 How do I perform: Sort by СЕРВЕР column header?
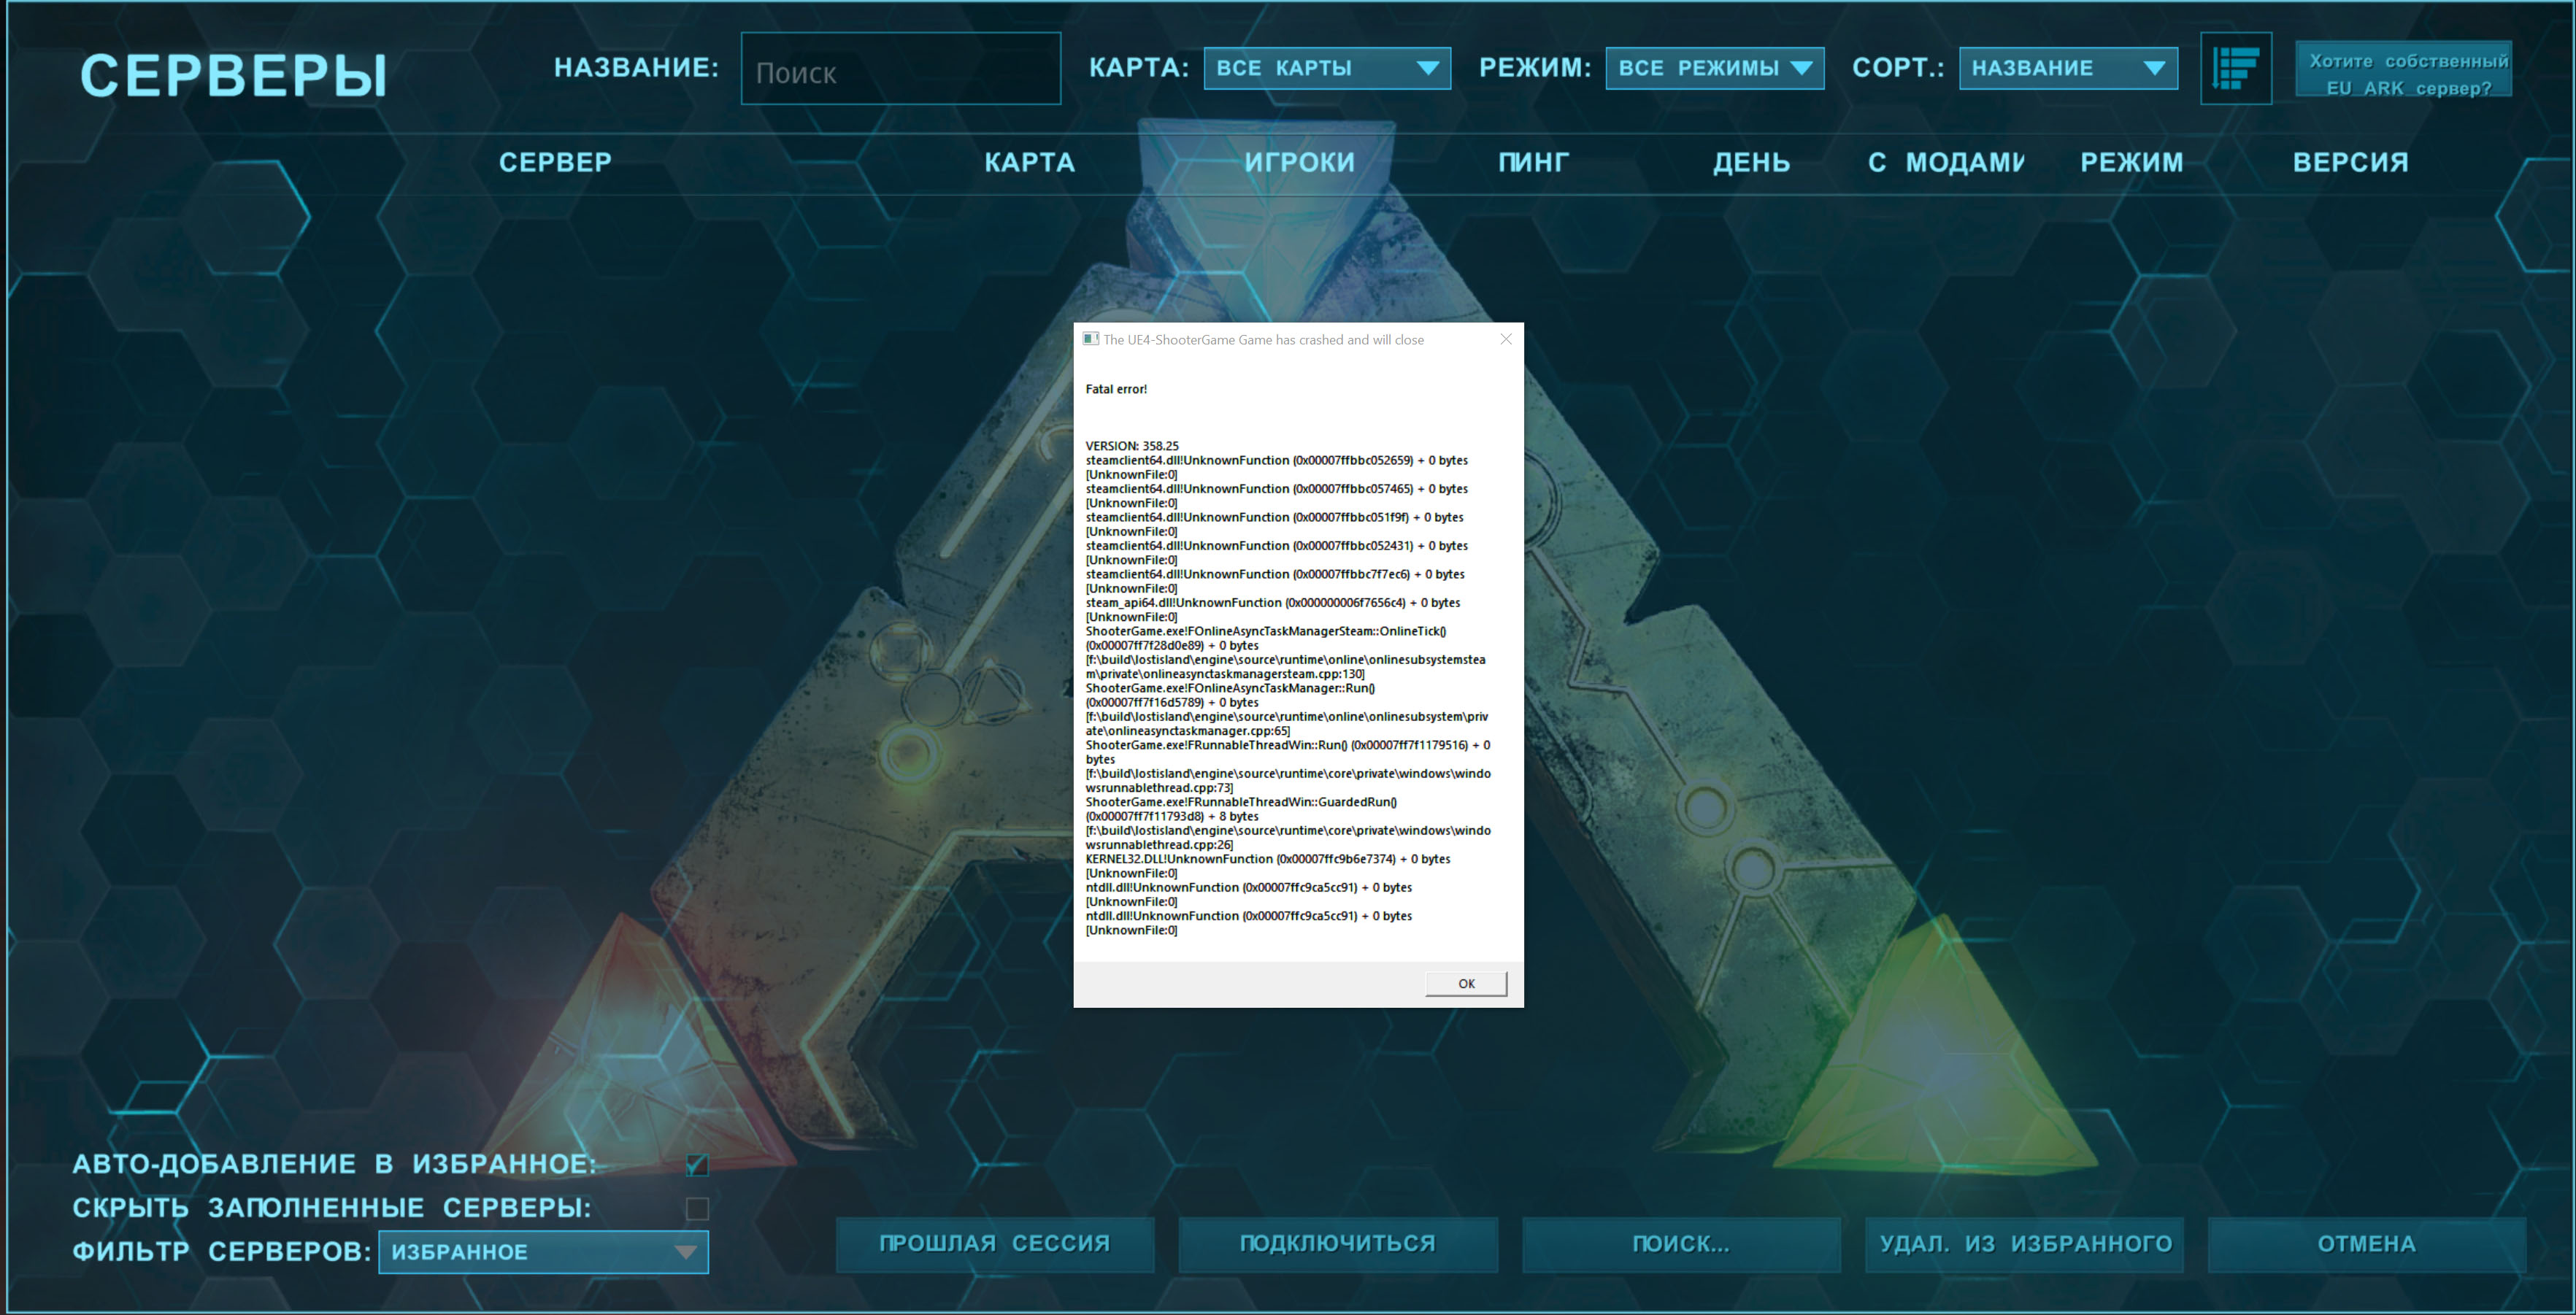point(555,162)
